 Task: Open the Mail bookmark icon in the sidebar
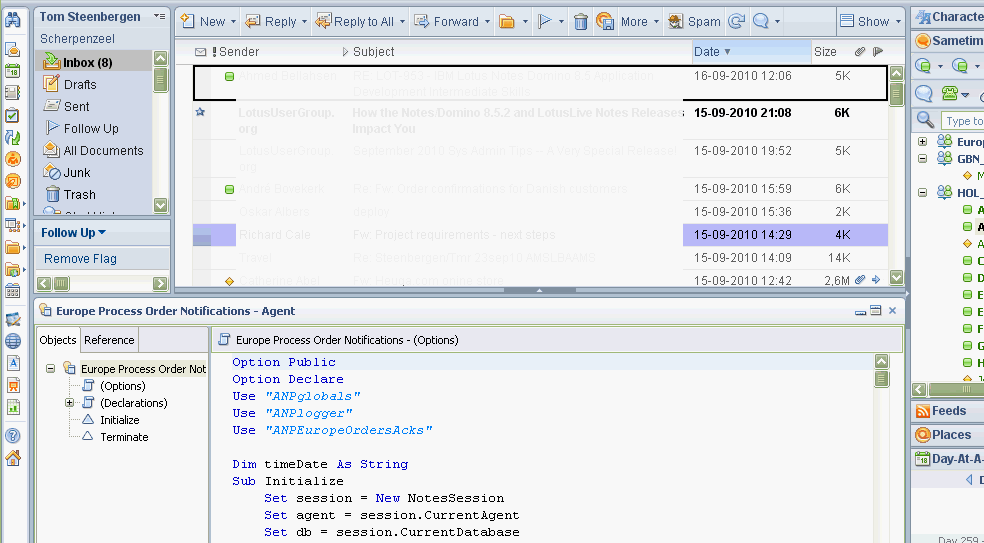tap(13, 49)
